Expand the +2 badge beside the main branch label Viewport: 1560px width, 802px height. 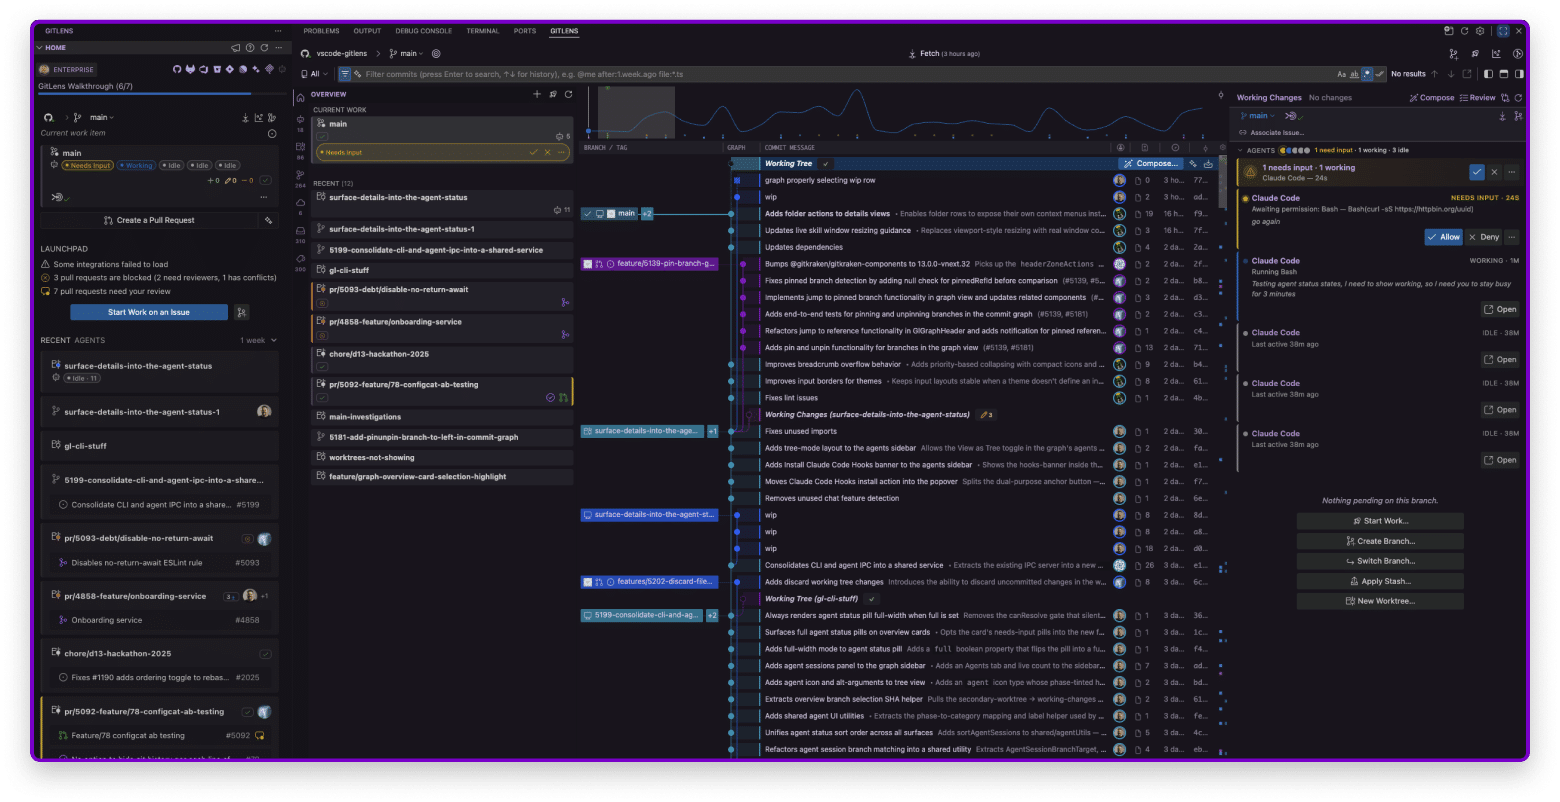(646, 213)
